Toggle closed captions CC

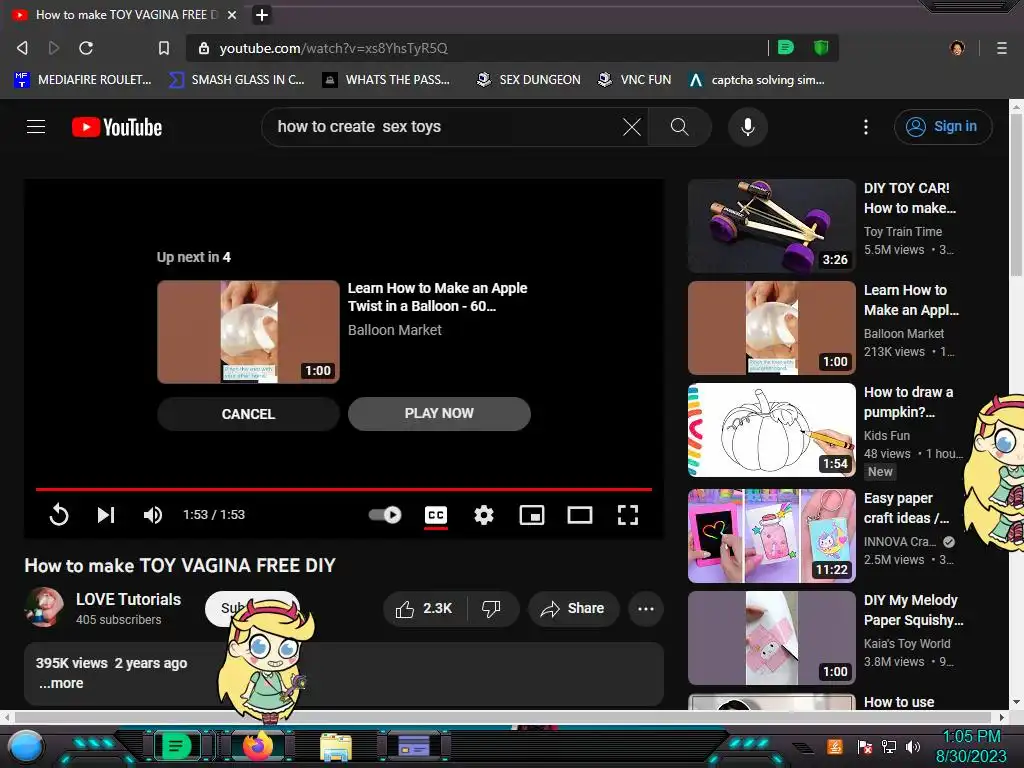pos(436,515)
